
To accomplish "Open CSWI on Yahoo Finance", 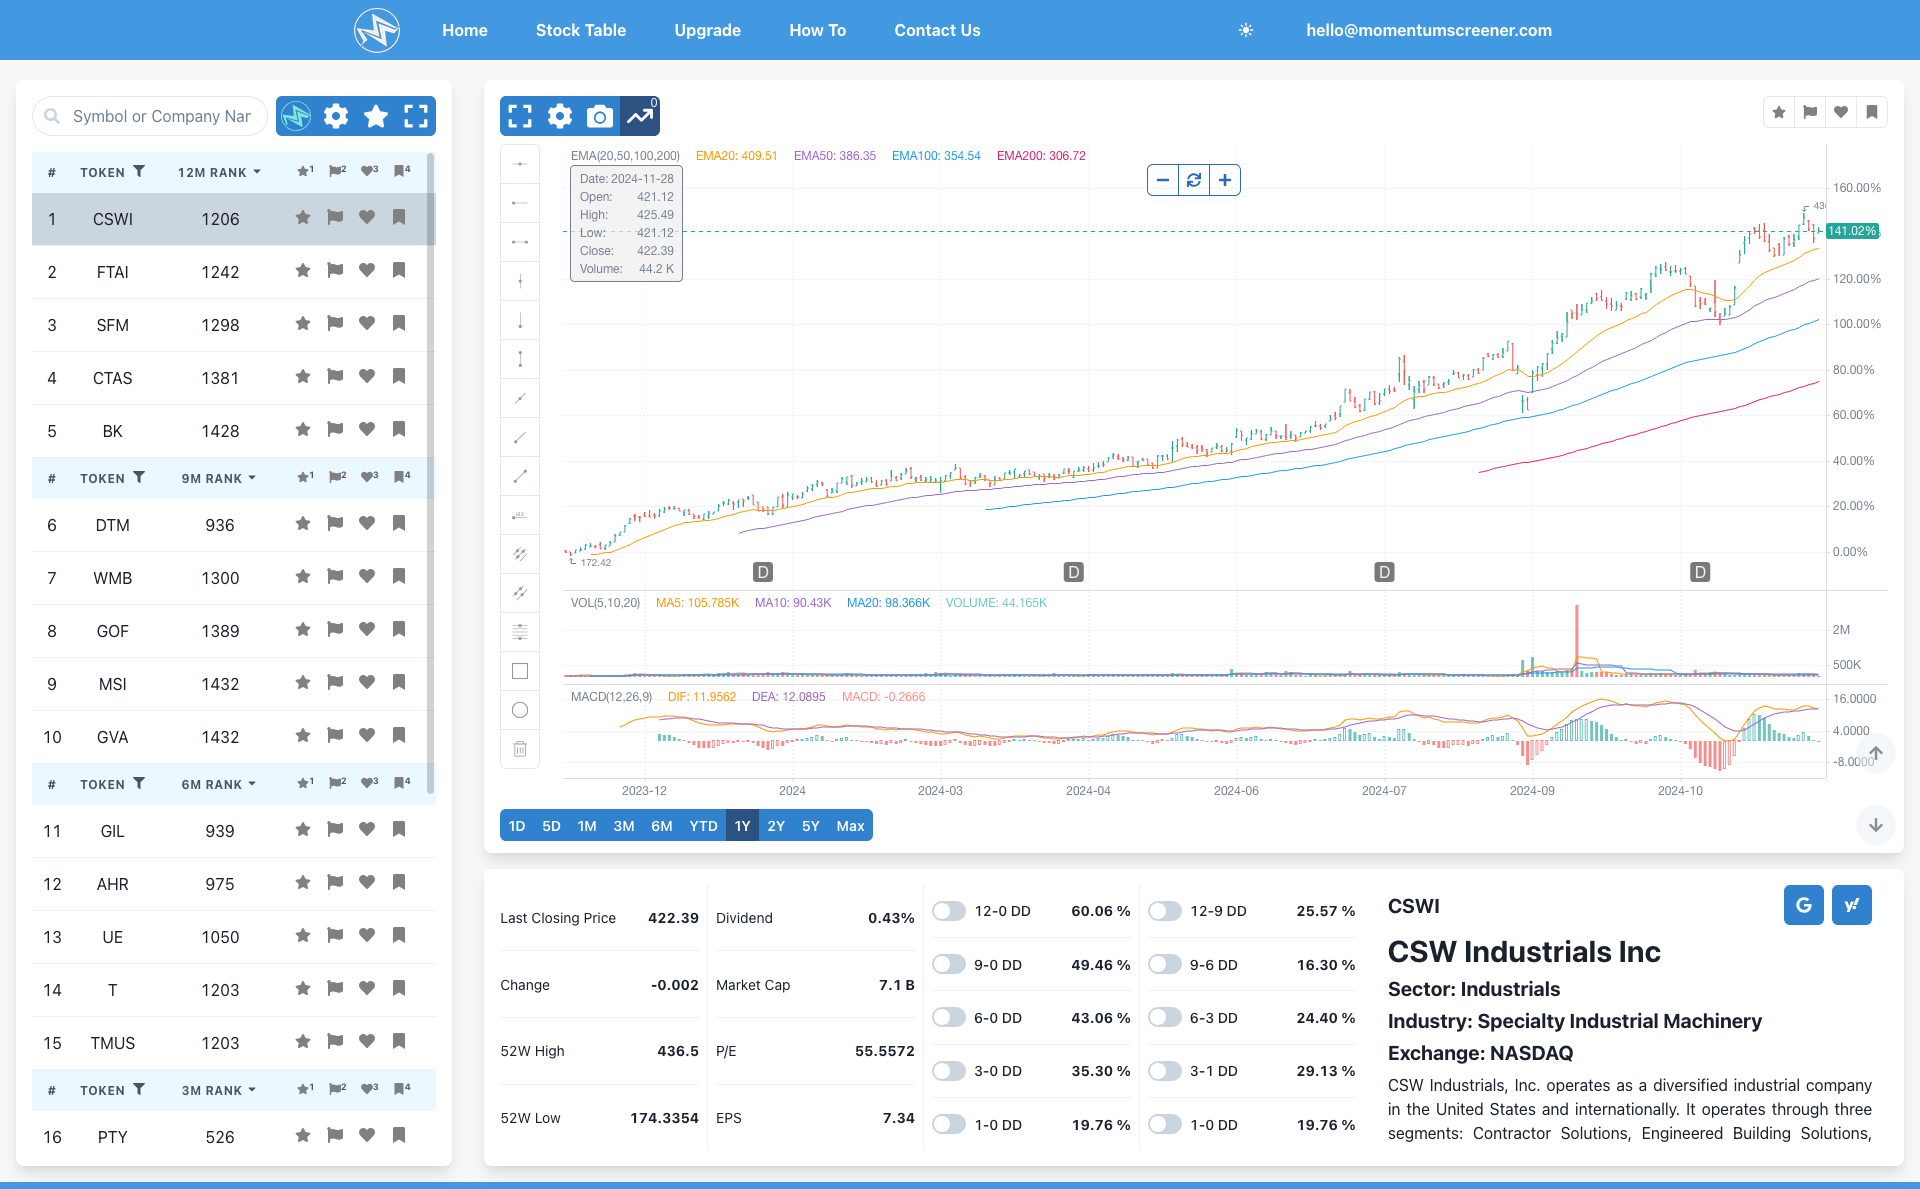I will (1852, 905).
